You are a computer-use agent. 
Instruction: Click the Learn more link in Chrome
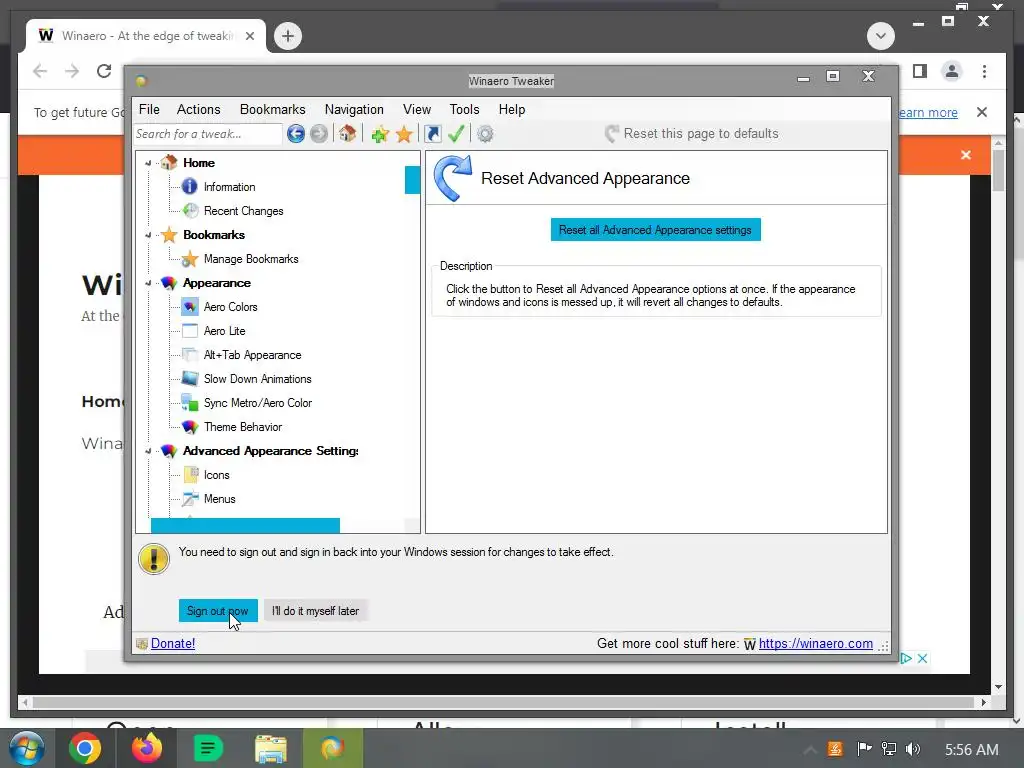pyautogui.click(x=927, y=112)
